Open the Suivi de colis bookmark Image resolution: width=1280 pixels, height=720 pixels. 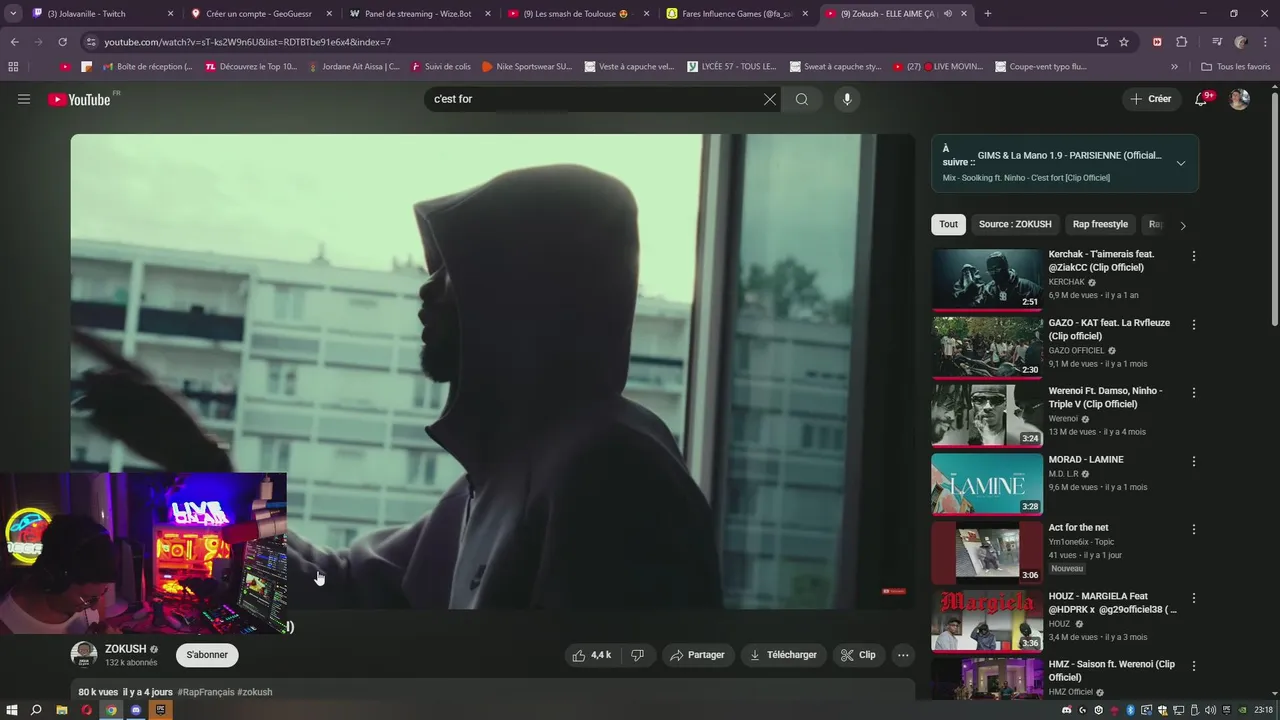coord(440,67)
